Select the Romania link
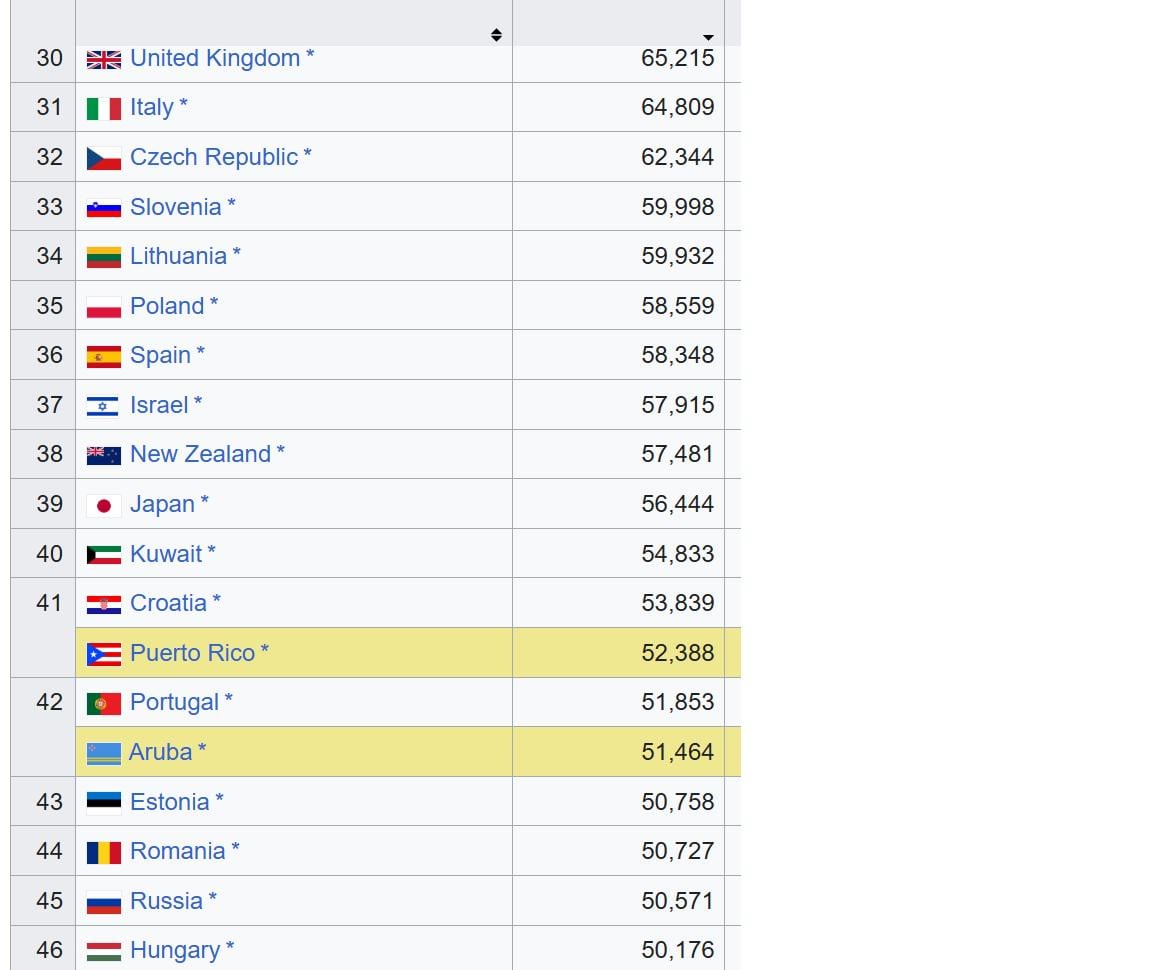The image size is (1152, 970). click(177, 851)
